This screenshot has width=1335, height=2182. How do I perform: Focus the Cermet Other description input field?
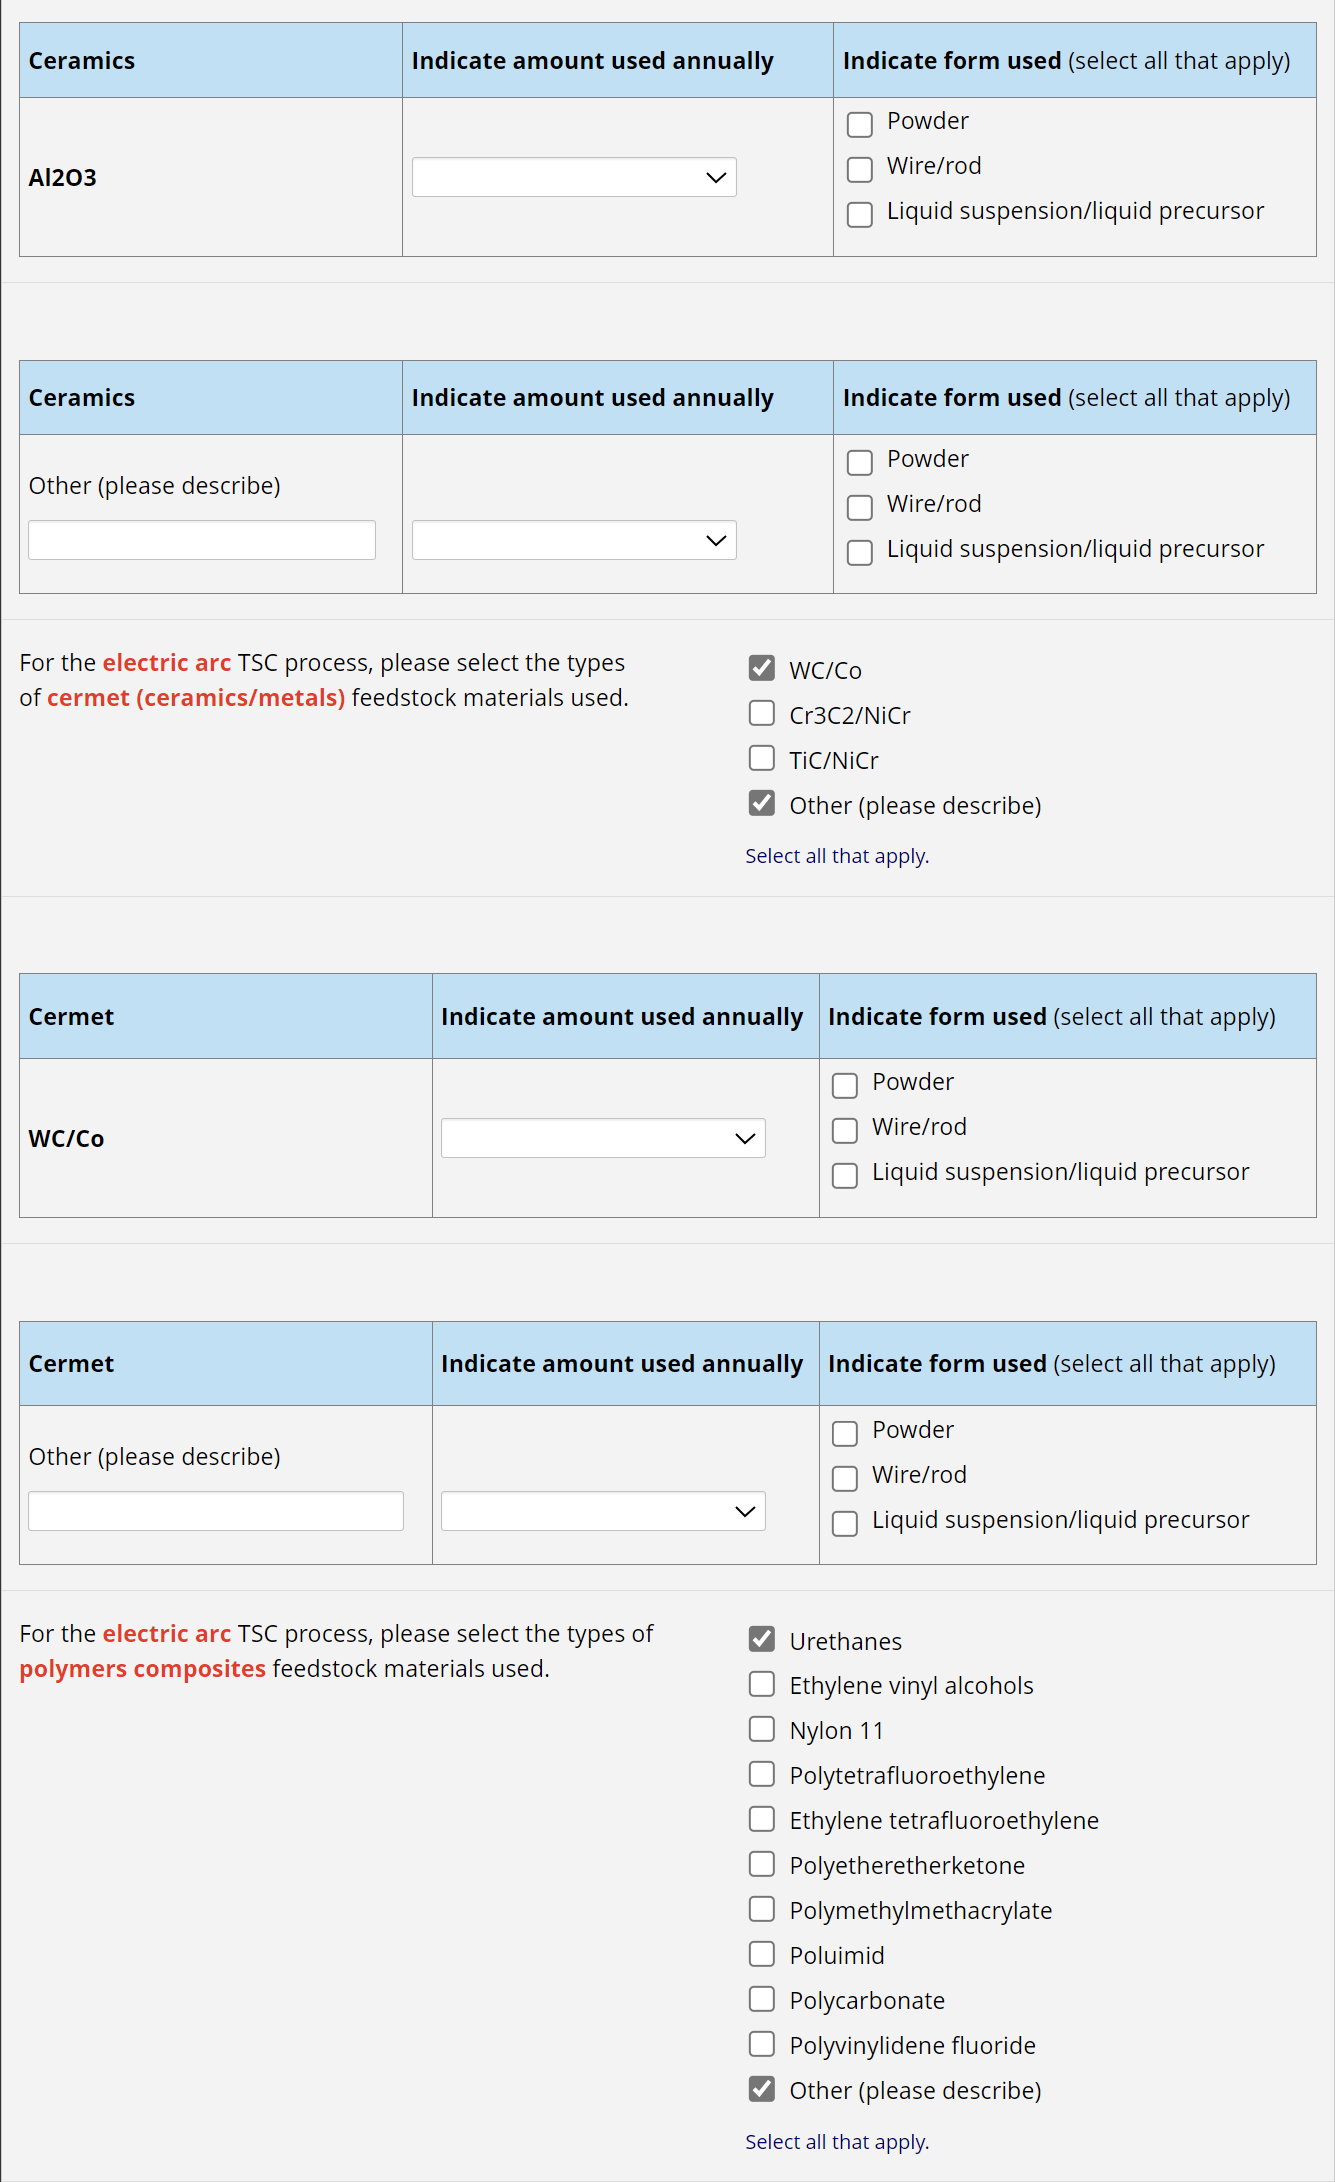coord(216,1511)
